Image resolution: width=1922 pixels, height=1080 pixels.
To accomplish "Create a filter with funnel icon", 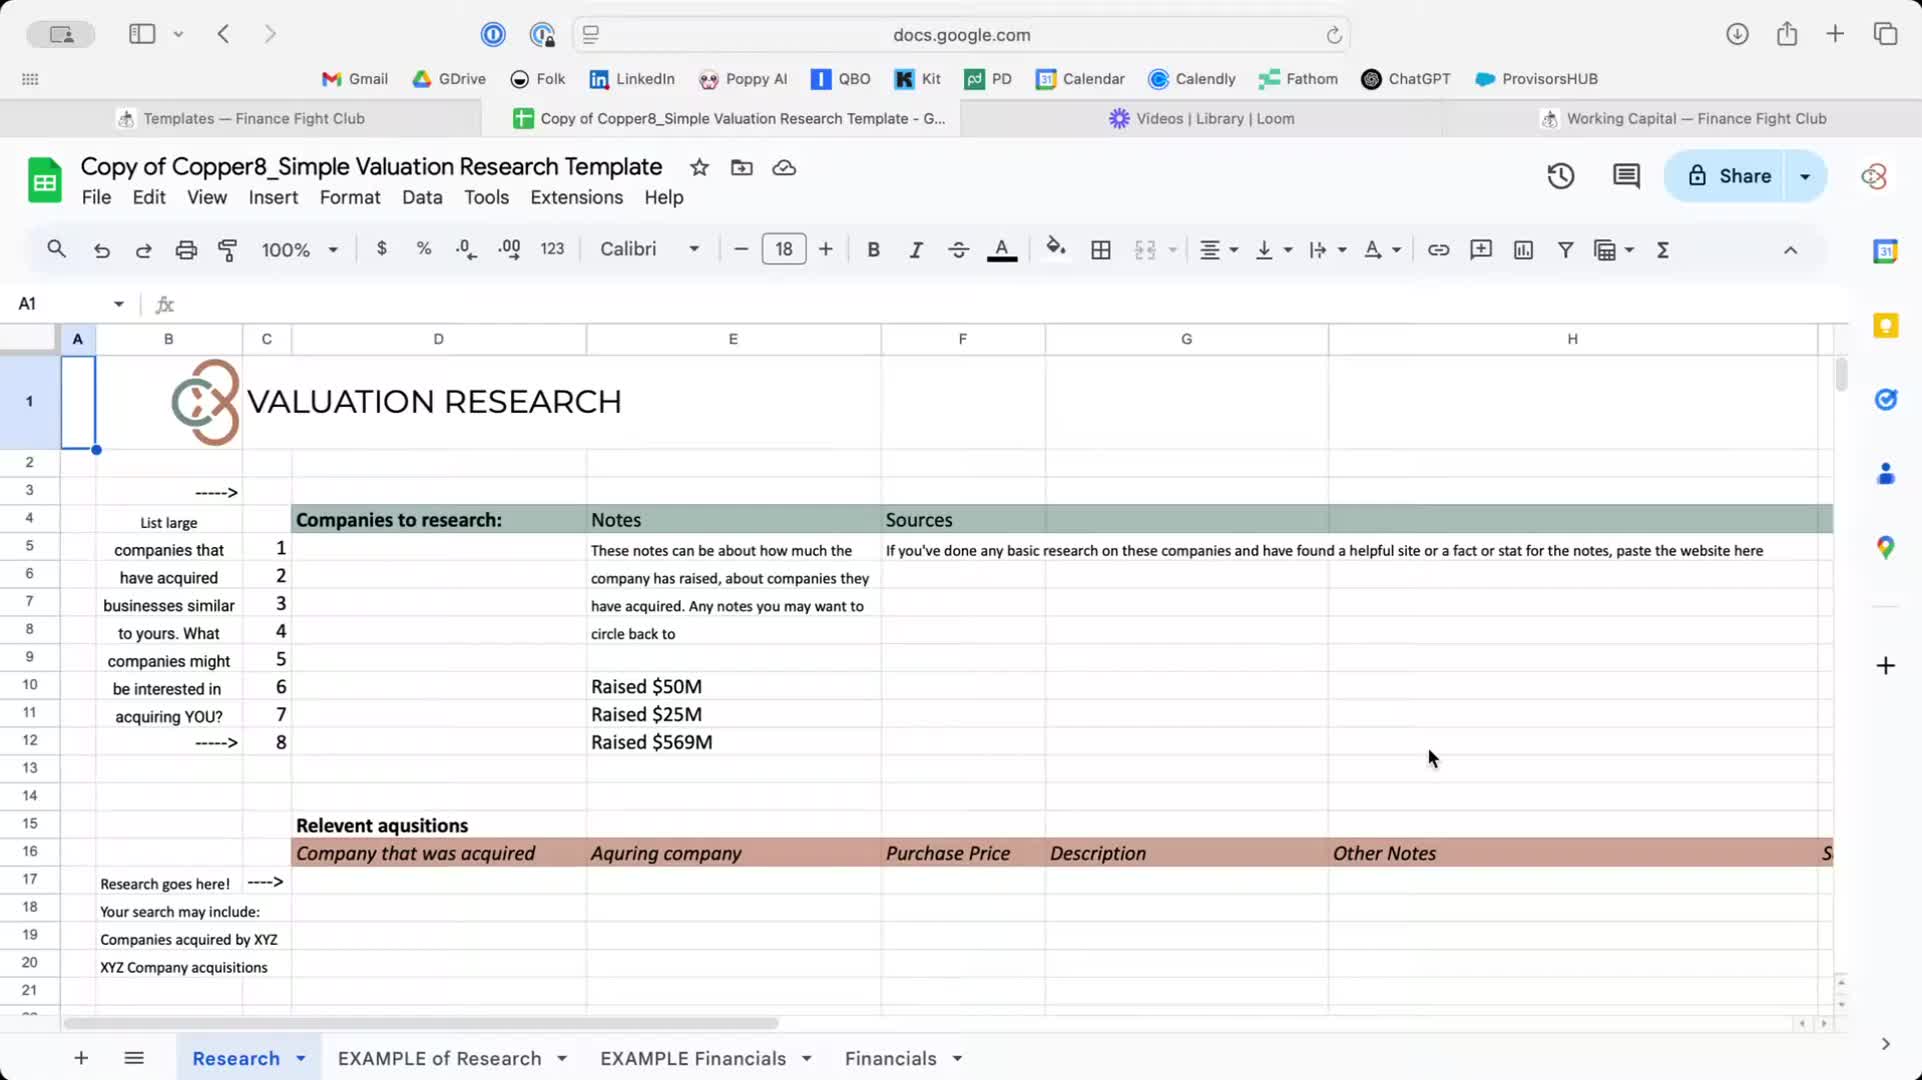I will click(x=1565, y=250).
